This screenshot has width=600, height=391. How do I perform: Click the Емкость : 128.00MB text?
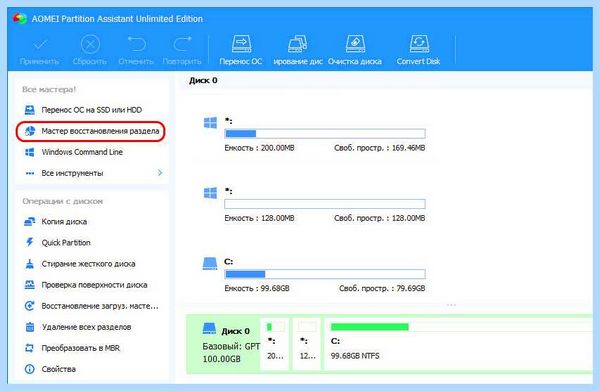tap(259, 218)
